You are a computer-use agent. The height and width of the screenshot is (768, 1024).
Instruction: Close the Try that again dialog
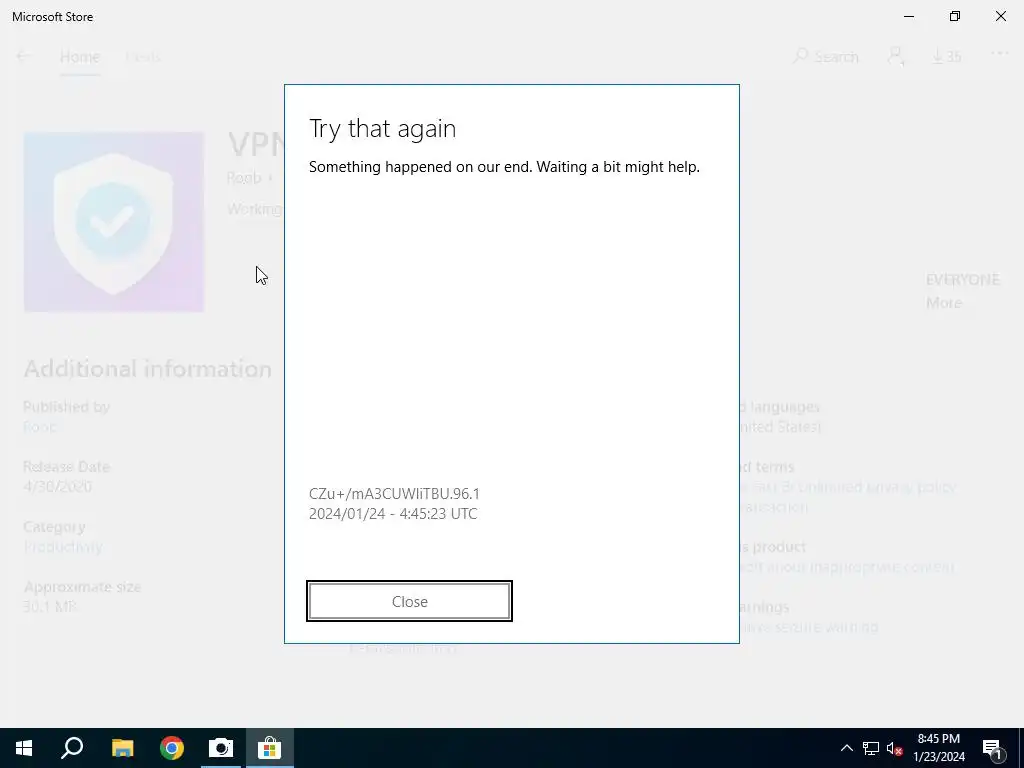tap(409, 601)
